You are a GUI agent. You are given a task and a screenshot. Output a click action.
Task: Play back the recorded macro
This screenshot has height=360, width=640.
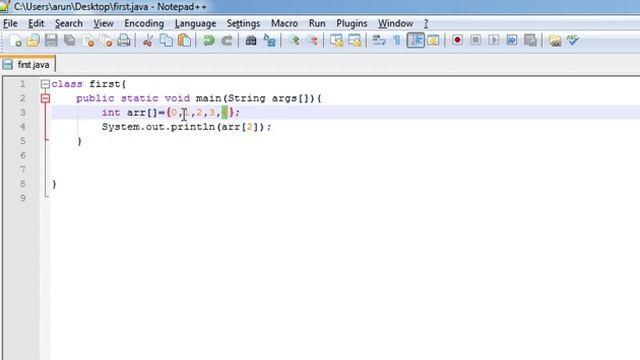point(494,40)
